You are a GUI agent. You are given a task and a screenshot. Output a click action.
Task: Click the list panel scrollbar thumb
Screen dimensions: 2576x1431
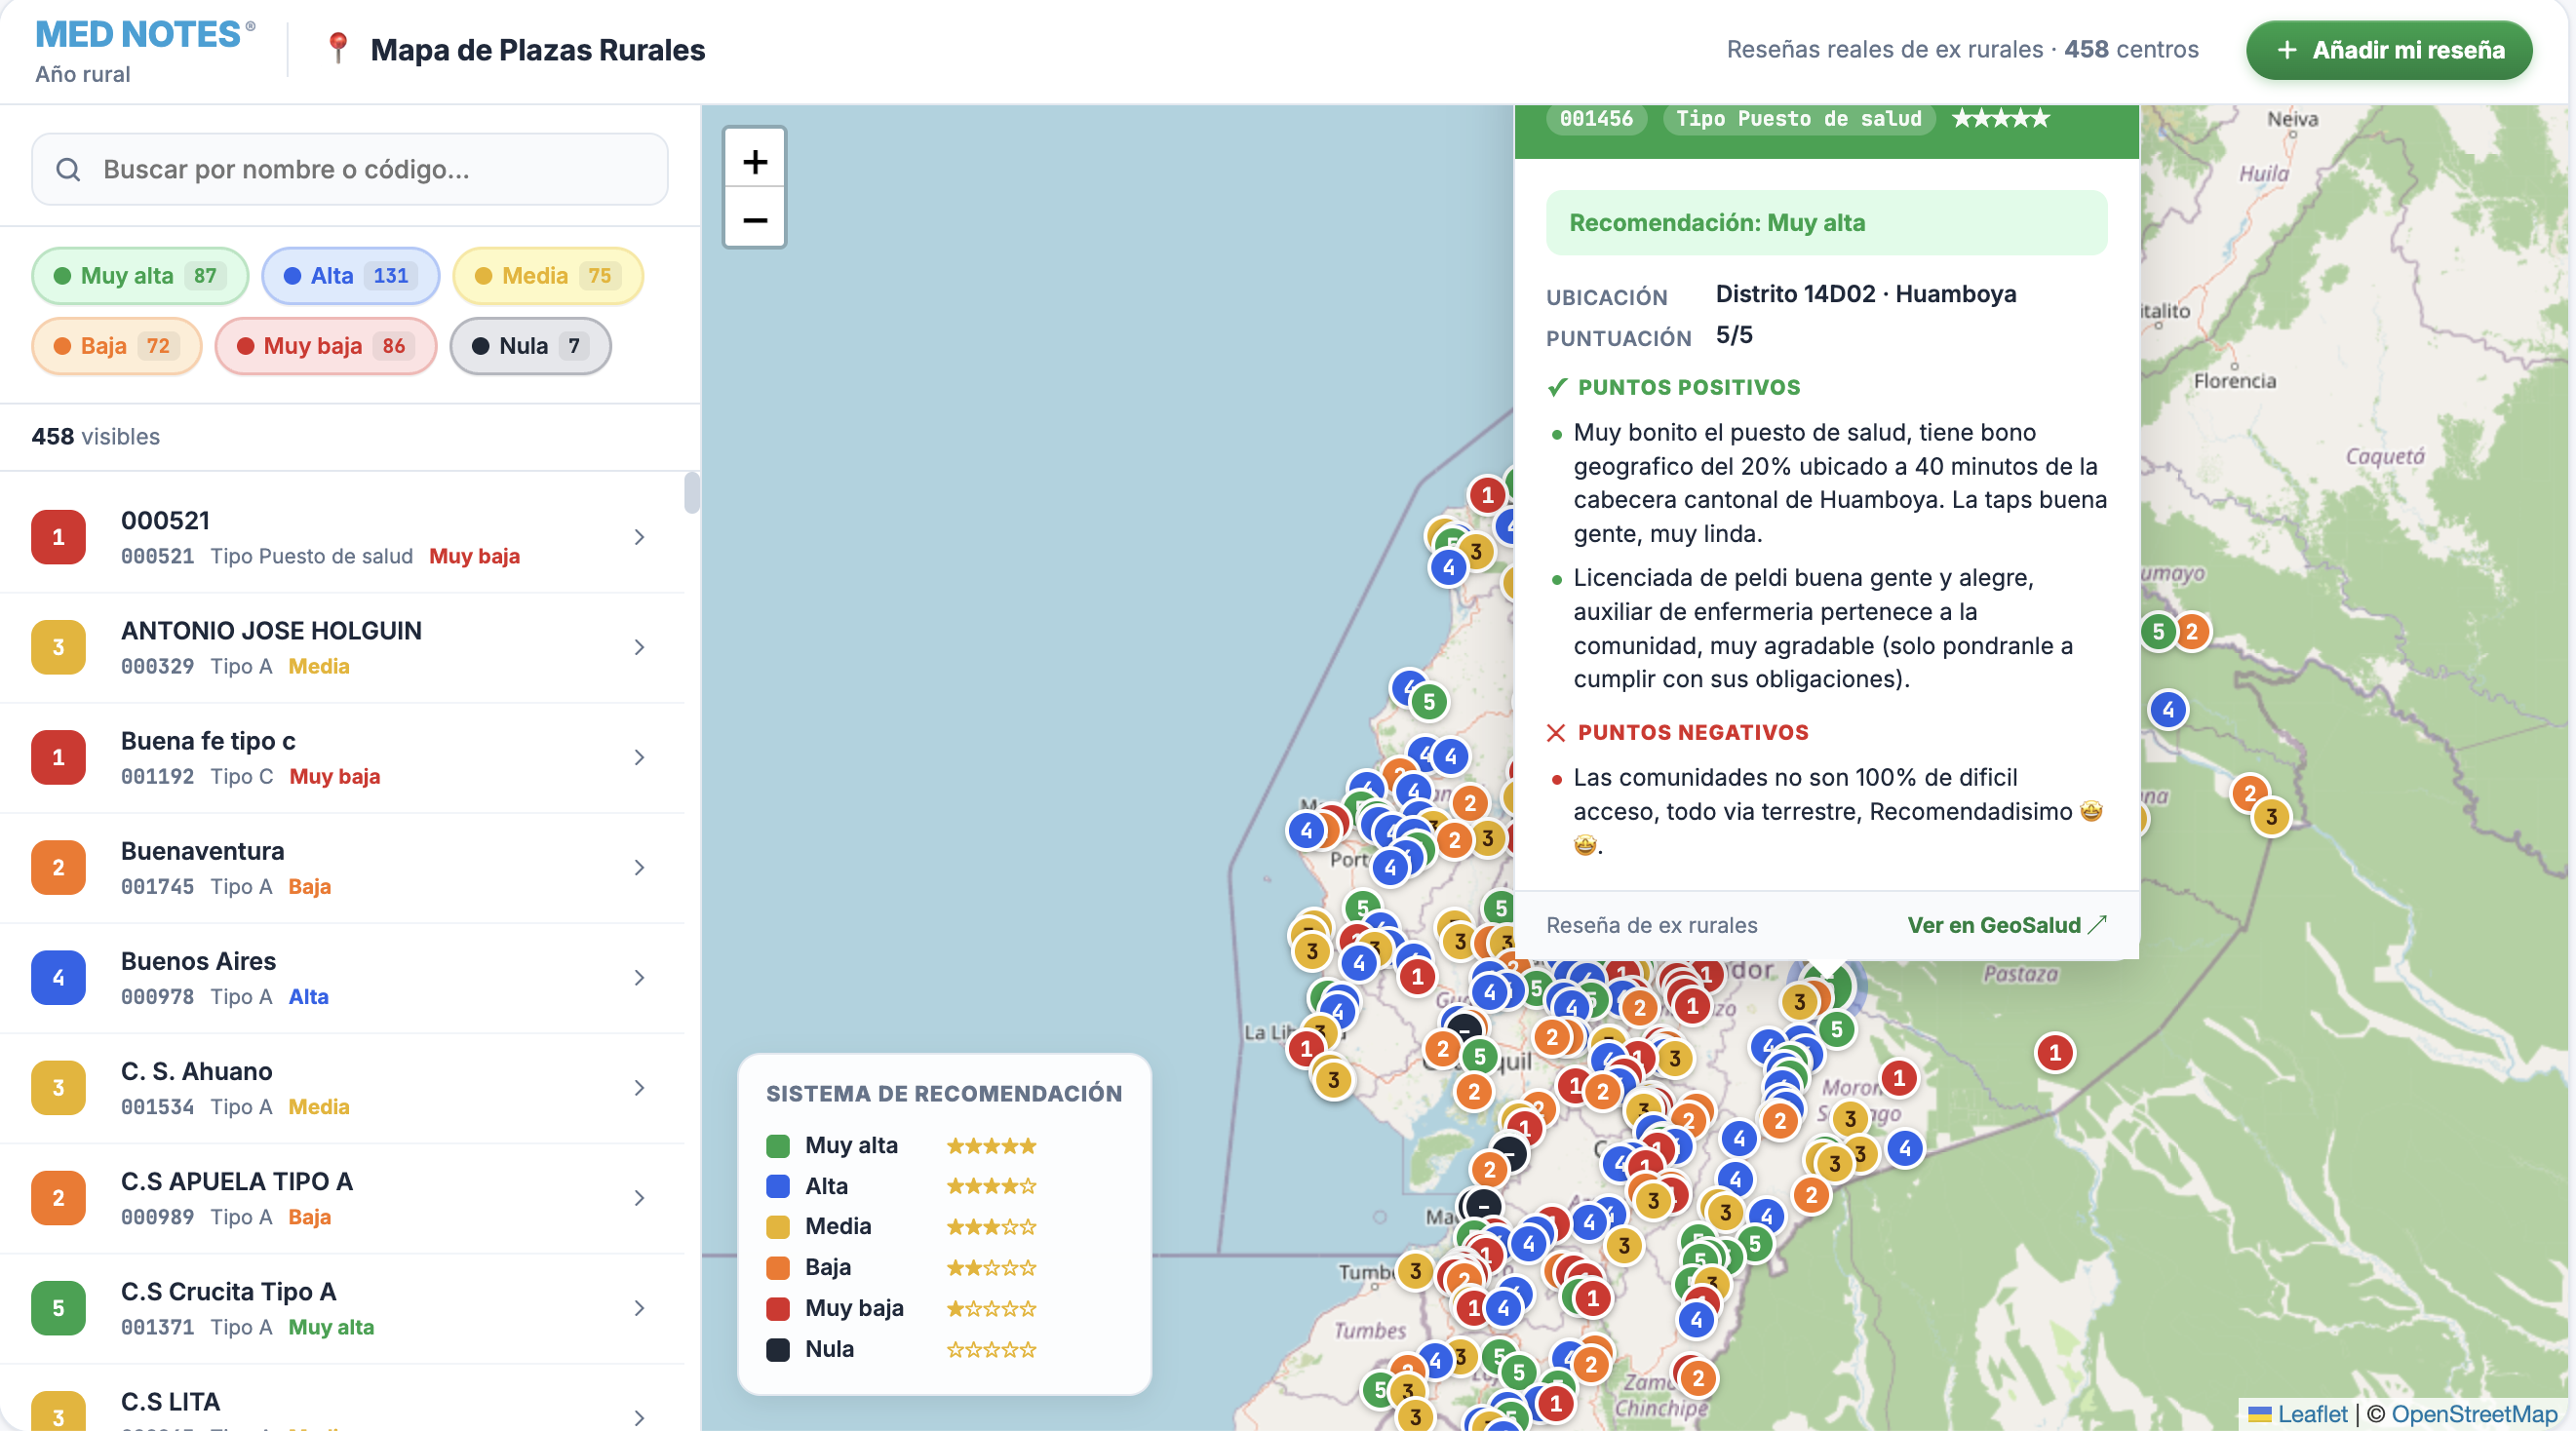click(x=691, y=493)
